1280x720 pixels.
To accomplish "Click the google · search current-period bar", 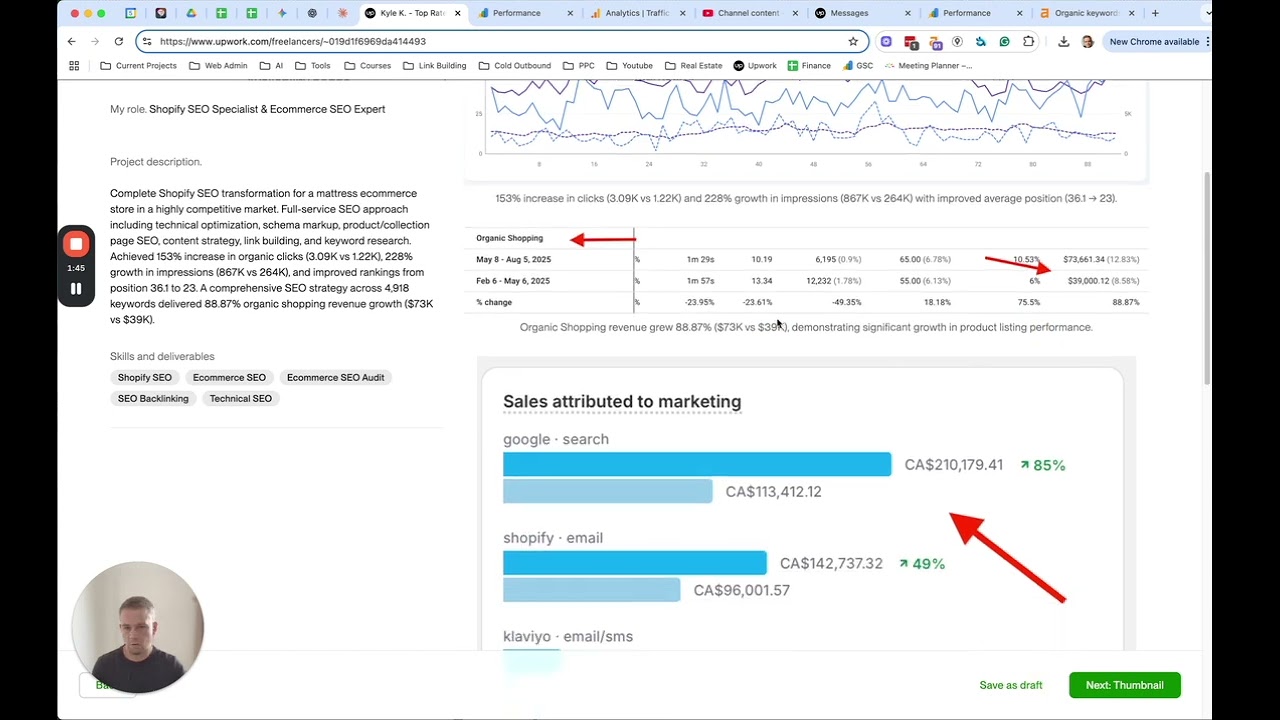I will [x=697, y=464].
